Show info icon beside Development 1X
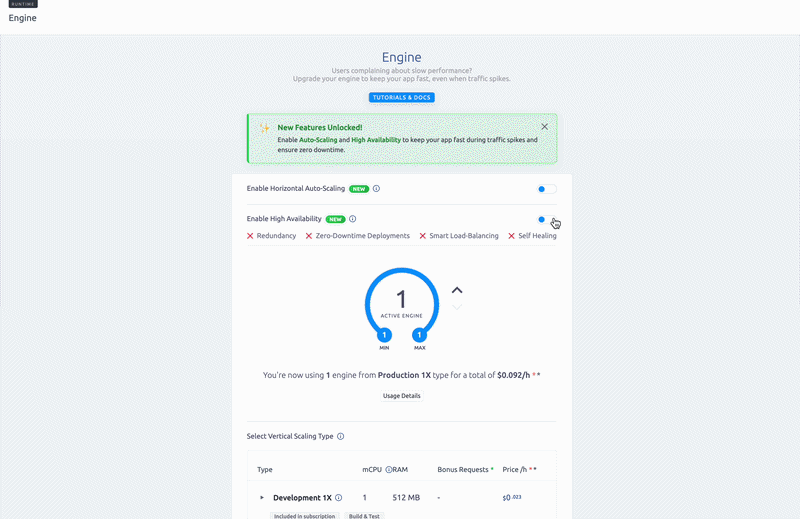 (338, 498)
